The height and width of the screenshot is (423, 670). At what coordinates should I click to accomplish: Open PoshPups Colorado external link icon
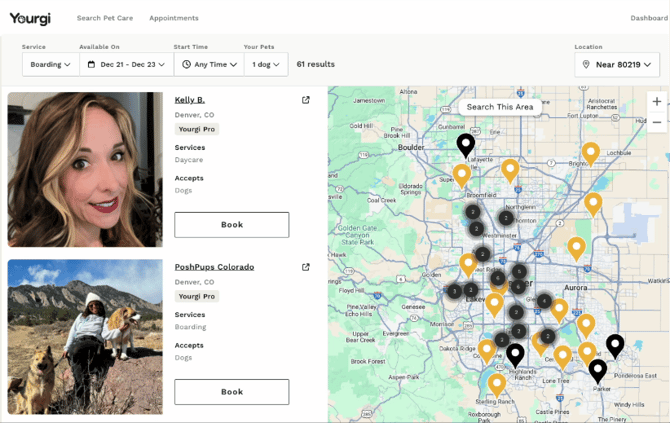tap(306, 267)
